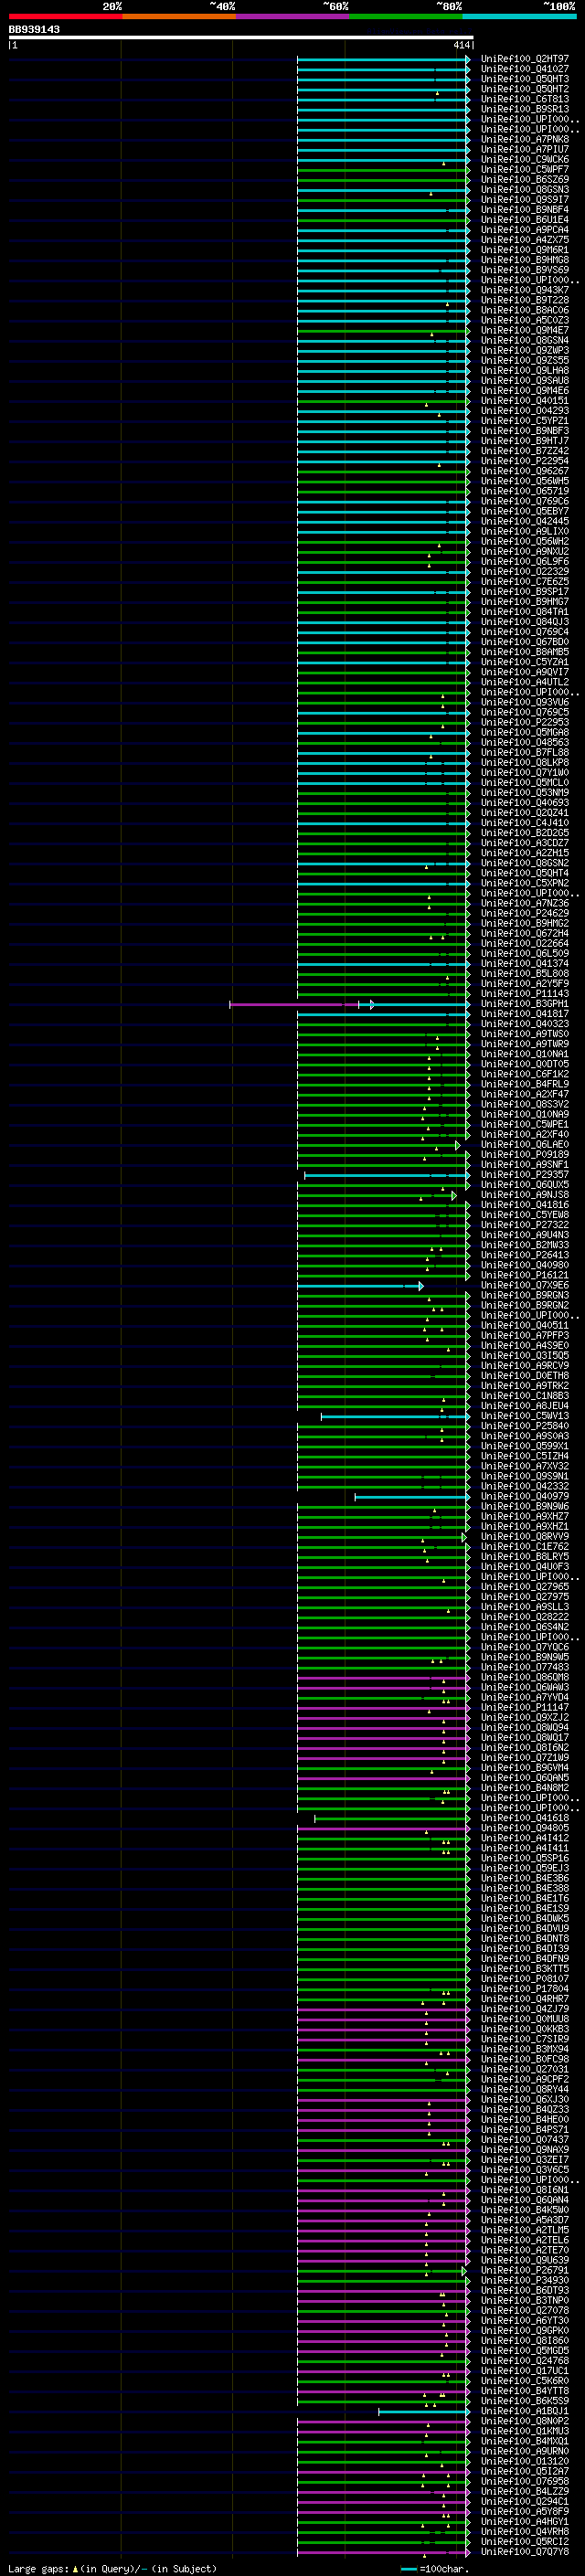Click the label UniRef100_Q40511
The width and height of the screenshot is (585, 2576).
pos(524,1326)
